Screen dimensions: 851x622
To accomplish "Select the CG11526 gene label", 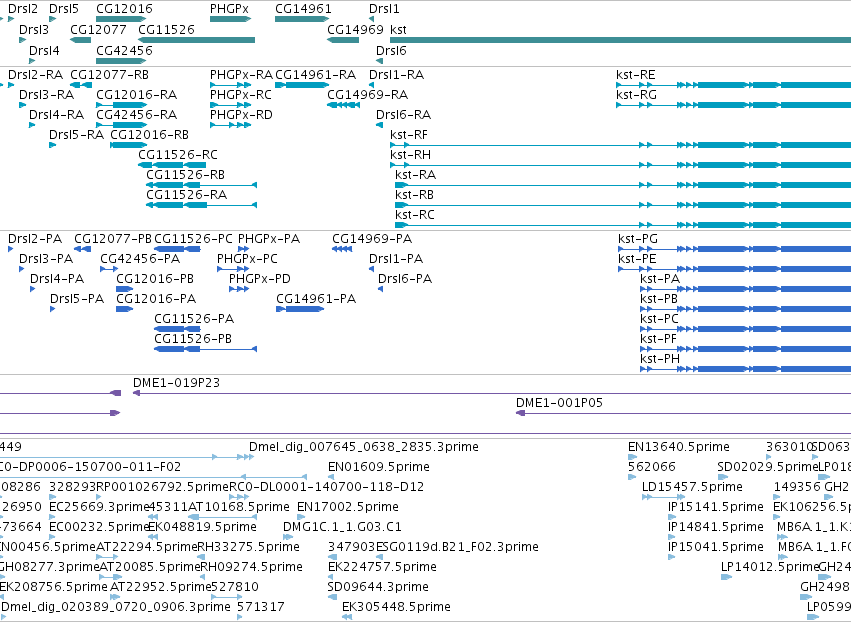I will point(166,29).
